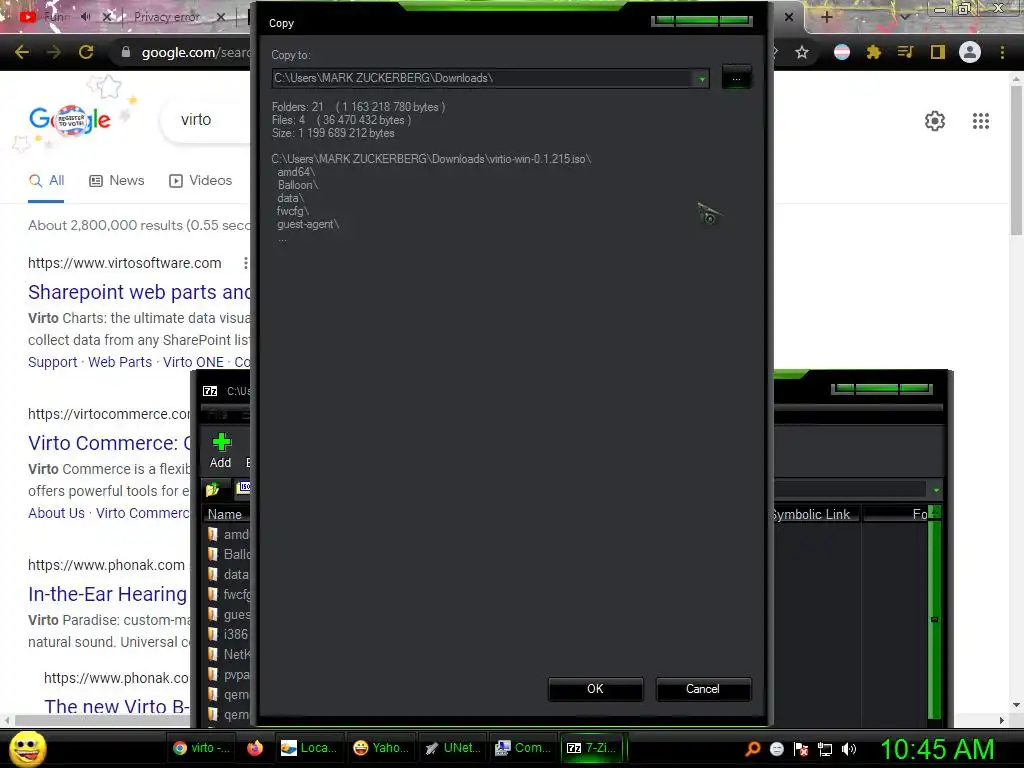Click the Add plus icon in 7-Zip
The width and height of the screenshot is (1024, 768).
[221, 443]
